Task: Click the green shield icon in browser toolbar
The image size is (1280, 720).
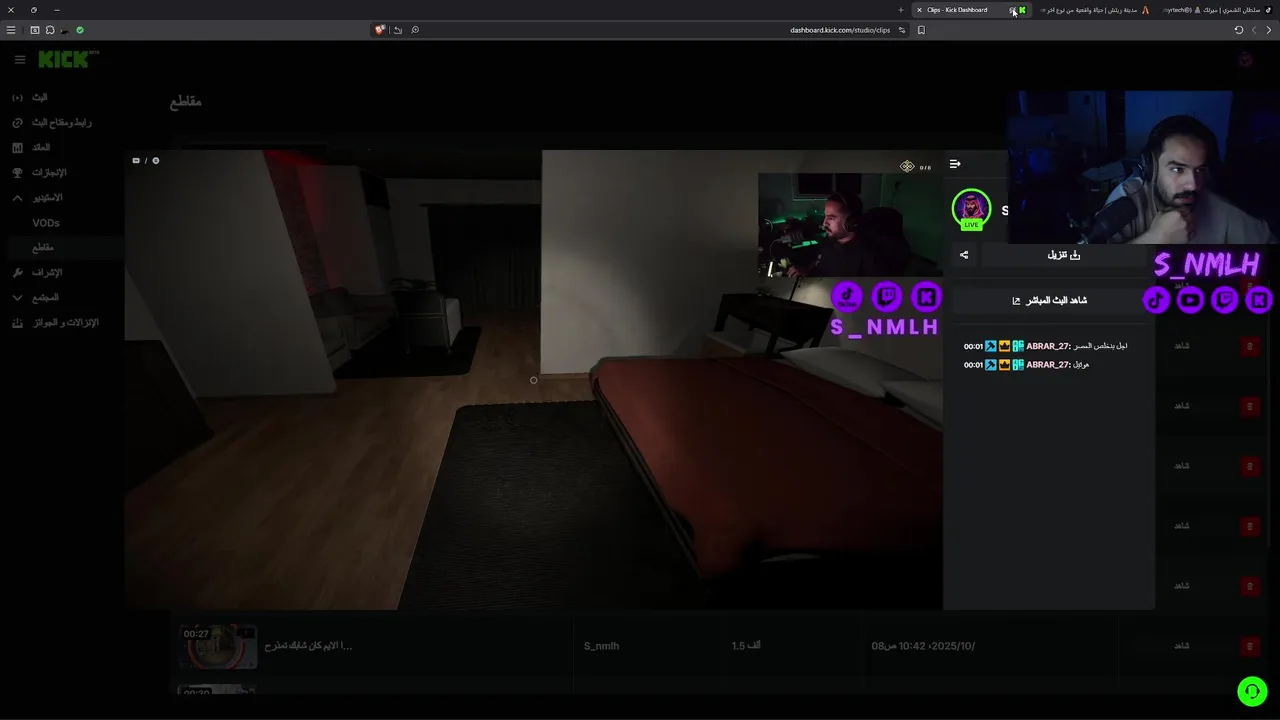Action: tap(80, 30)
